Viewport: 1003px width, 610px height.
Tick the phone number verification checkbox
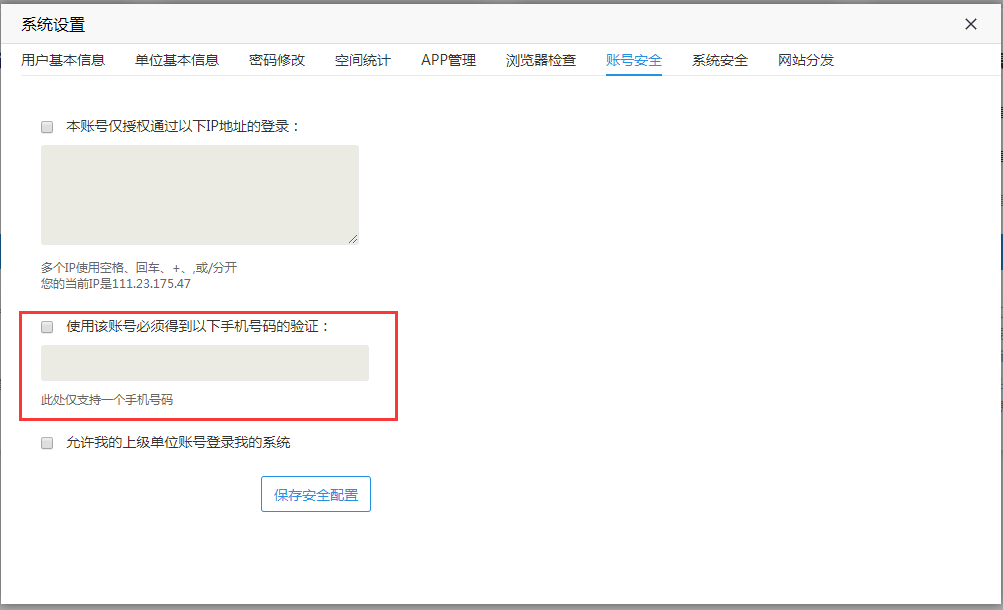coord(47,327)
